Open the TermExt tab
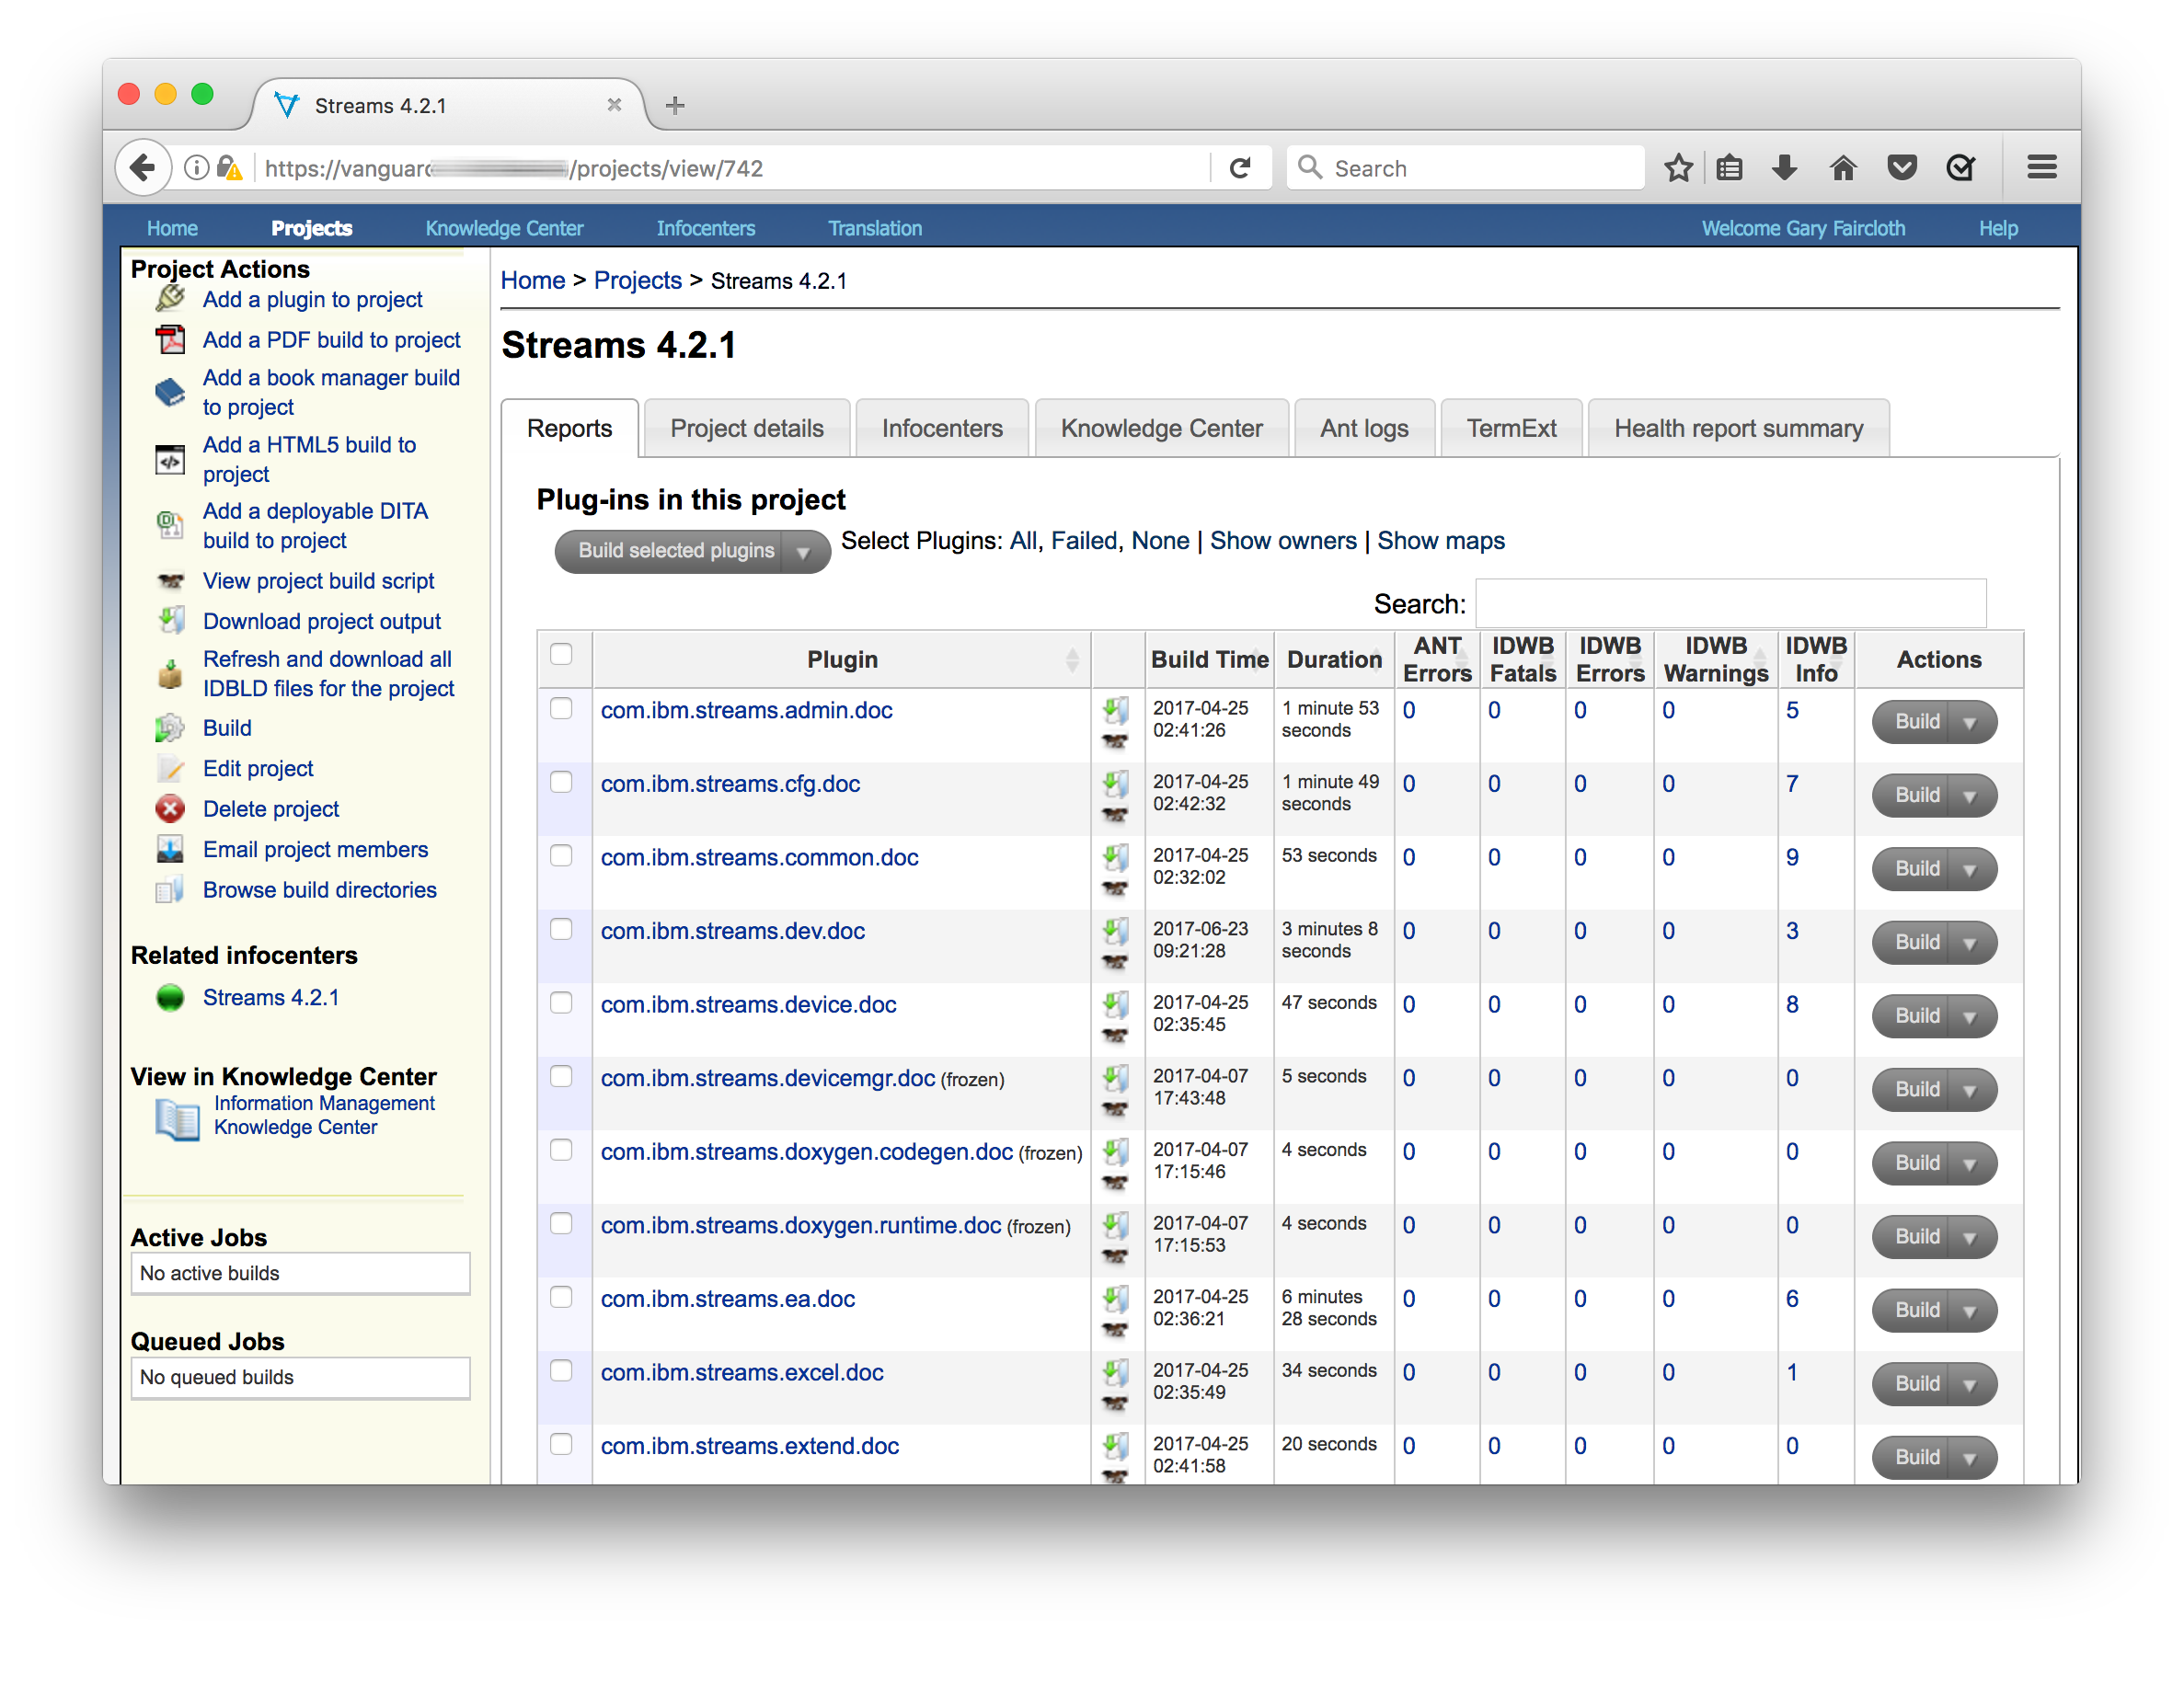This screenshot has height=1707, width=2184. [x=1511, y=429]
